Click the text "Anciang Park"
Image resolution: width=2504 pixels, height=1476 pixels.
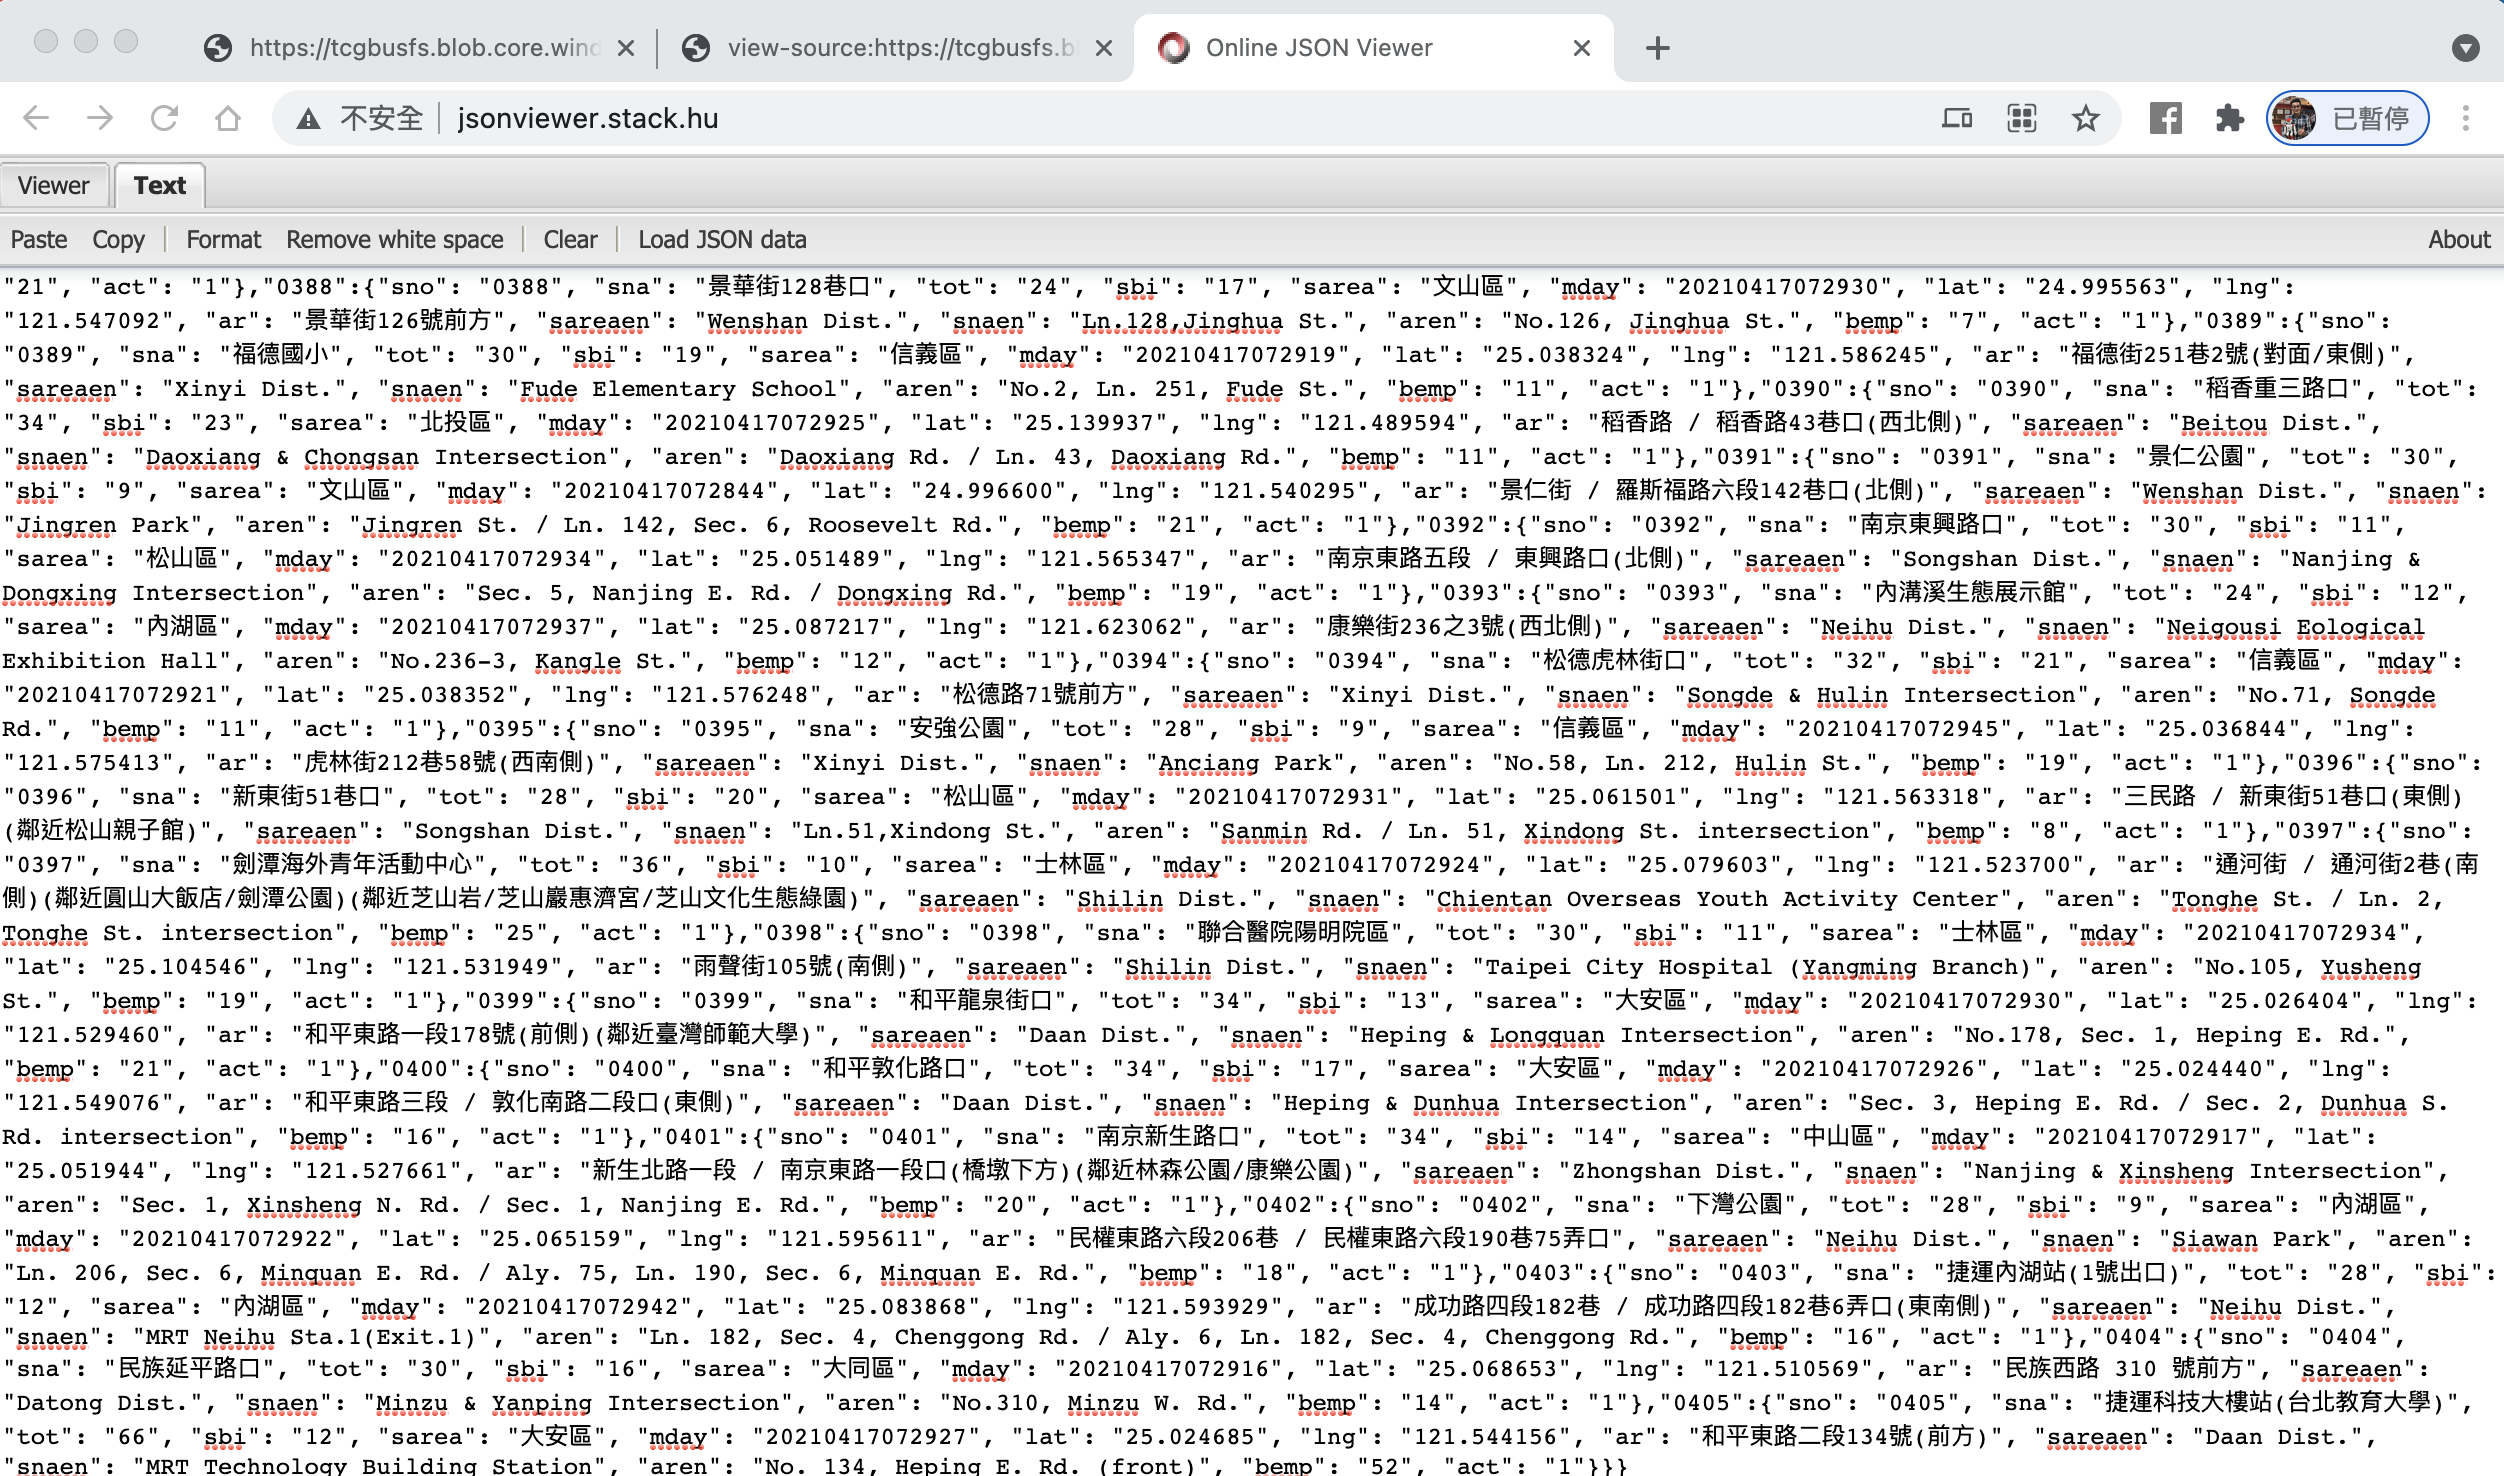pyautogui.click(x=1245, y=763)
